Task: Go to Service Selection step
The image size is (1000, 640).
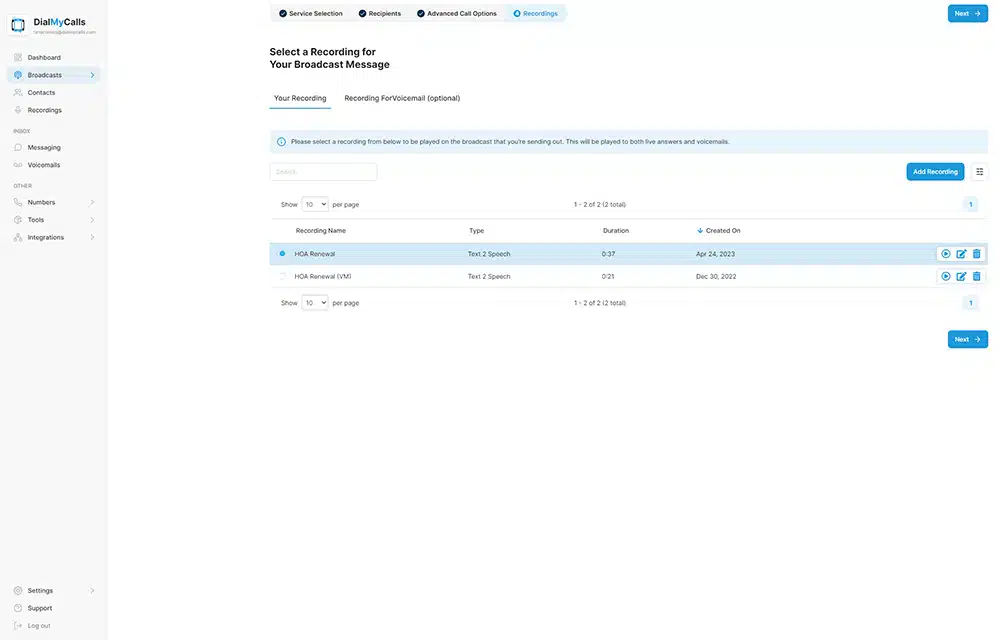Action: click(310, 14)
